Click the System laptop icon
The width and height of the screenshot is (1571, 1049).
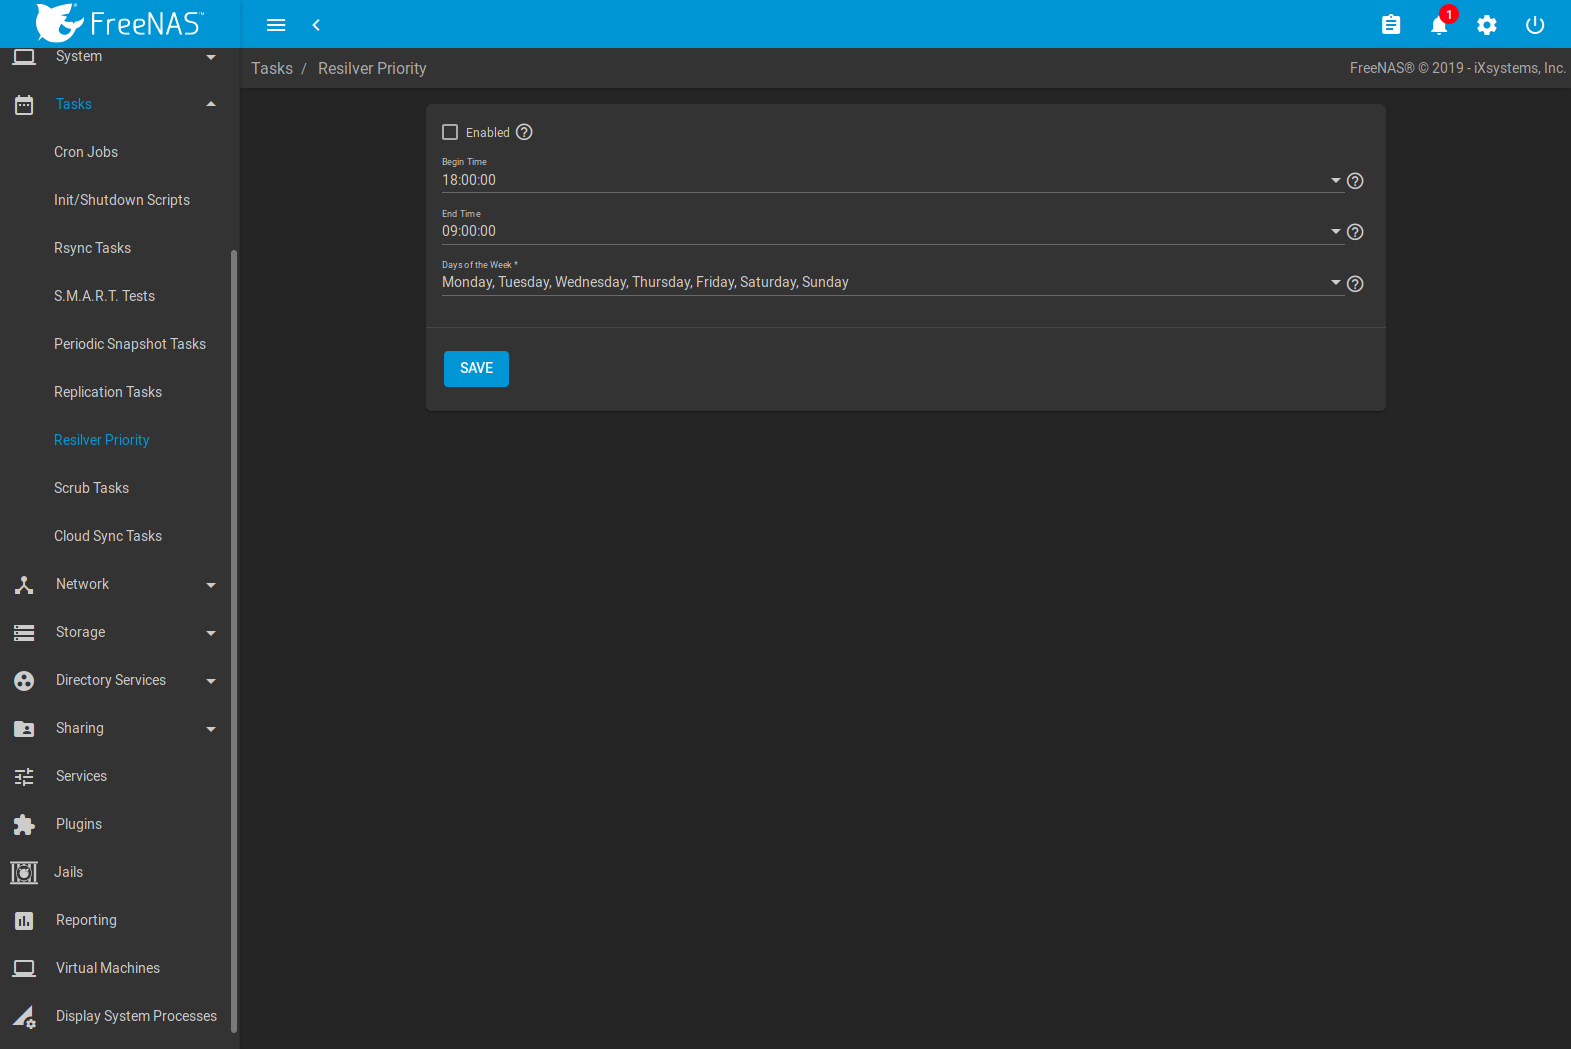(x=24, y=57)
